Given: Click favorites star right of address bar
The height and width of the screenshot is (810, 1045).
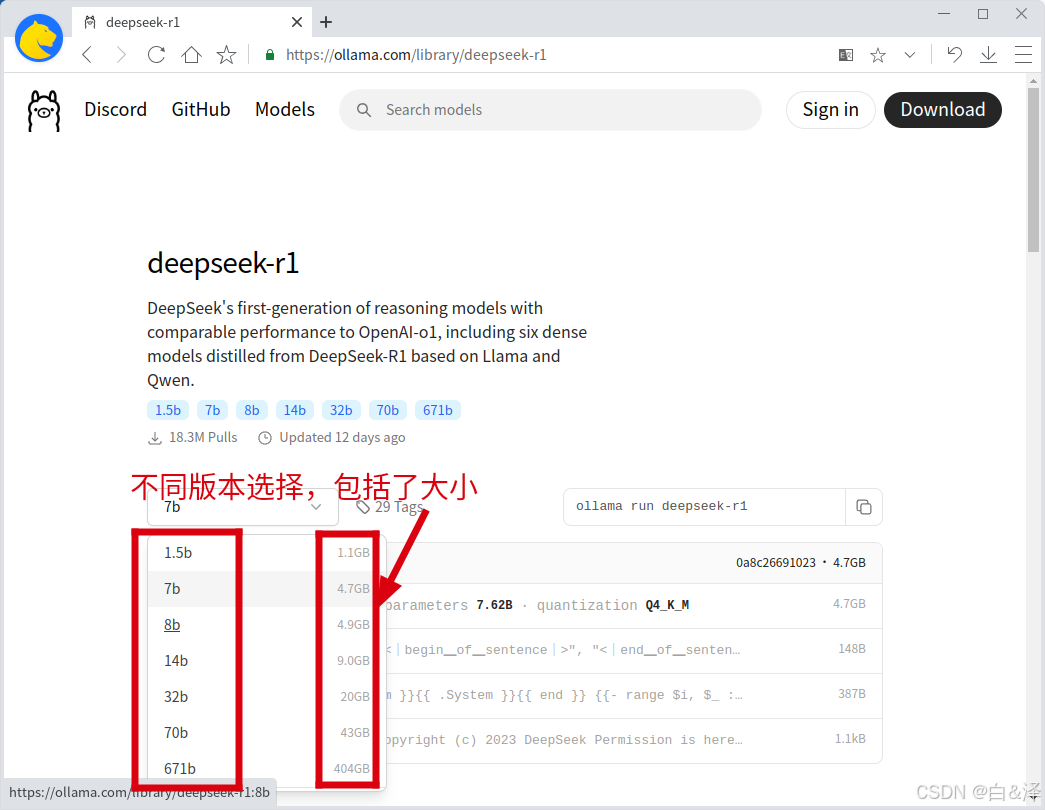Looking at the screenshot, I should pos(878,55).
